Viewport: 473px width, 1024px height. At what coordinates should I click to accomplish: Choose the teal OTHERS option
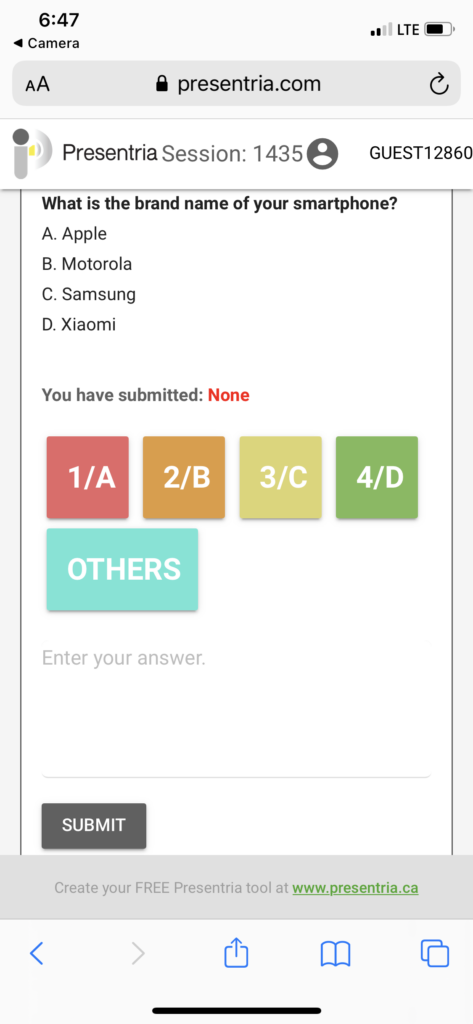(122, 569)
